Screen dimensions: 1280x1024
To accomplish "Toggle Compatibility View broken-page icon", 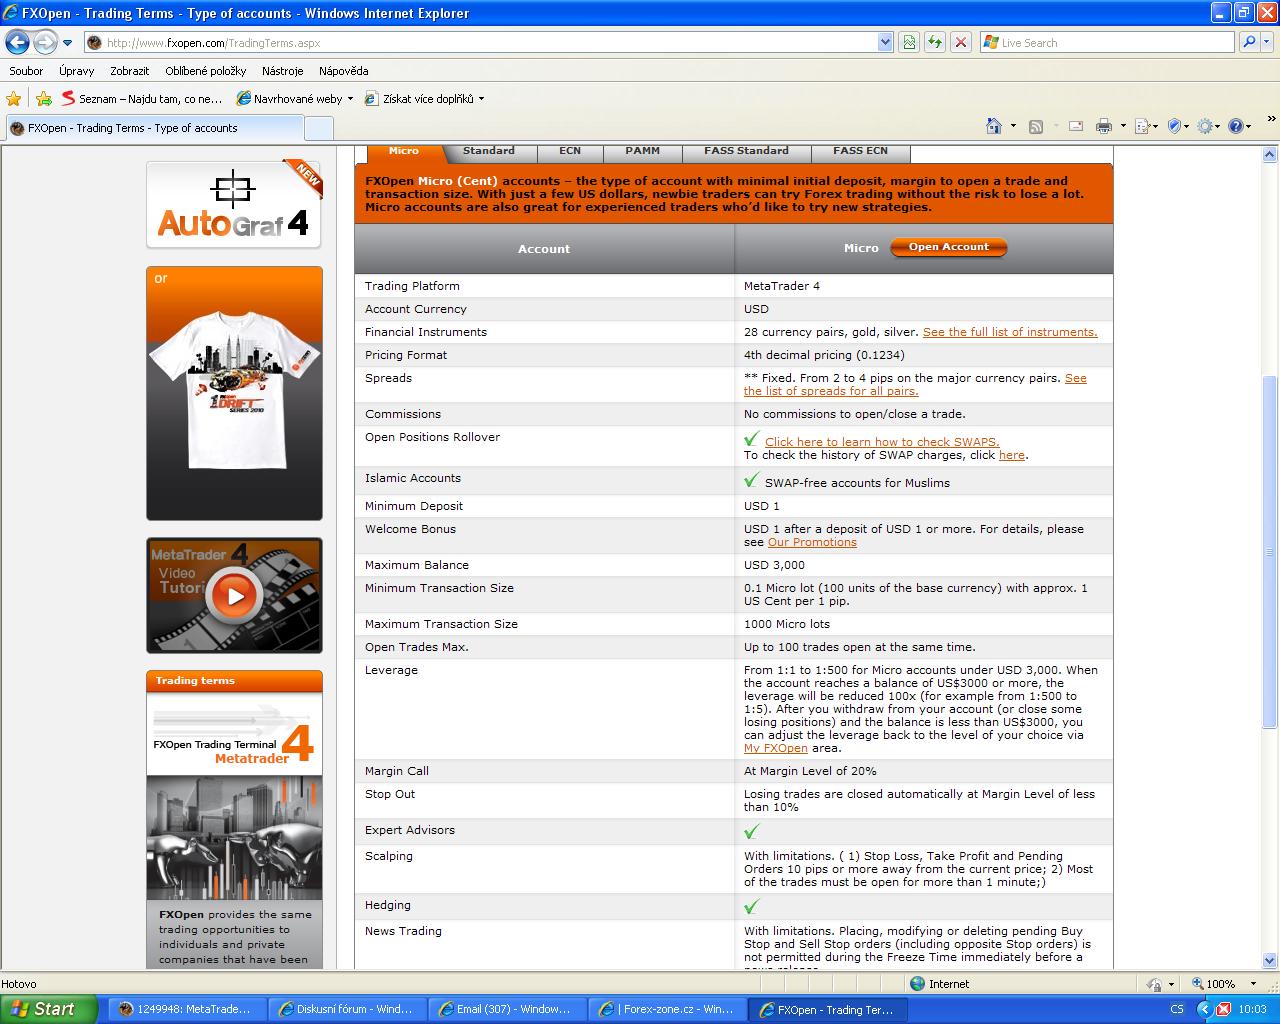I will coord(909,42).
